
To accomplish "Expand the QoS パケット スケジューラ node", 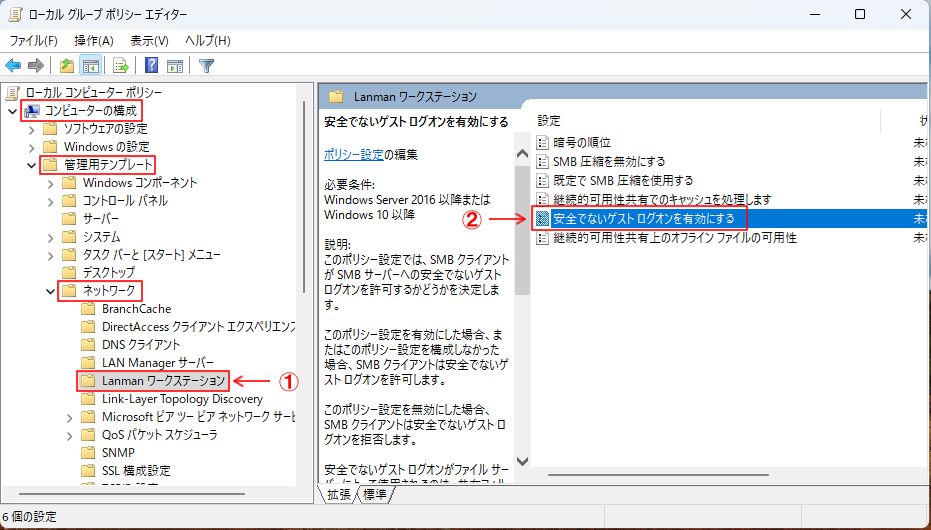I will click(x=70, y=435).
